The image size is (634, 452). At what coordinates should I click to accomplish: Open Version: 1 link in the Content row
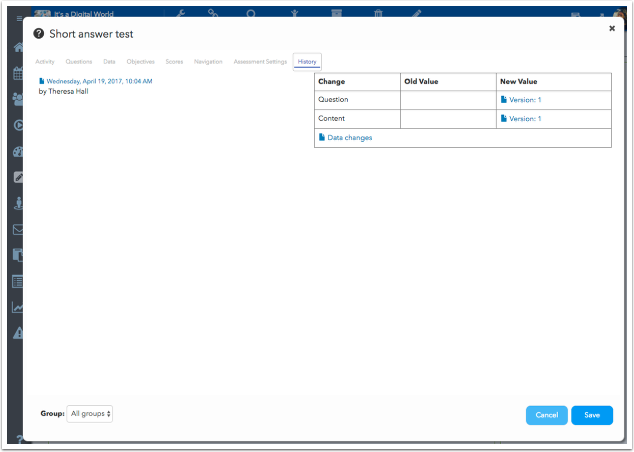[x=525, y=119]
